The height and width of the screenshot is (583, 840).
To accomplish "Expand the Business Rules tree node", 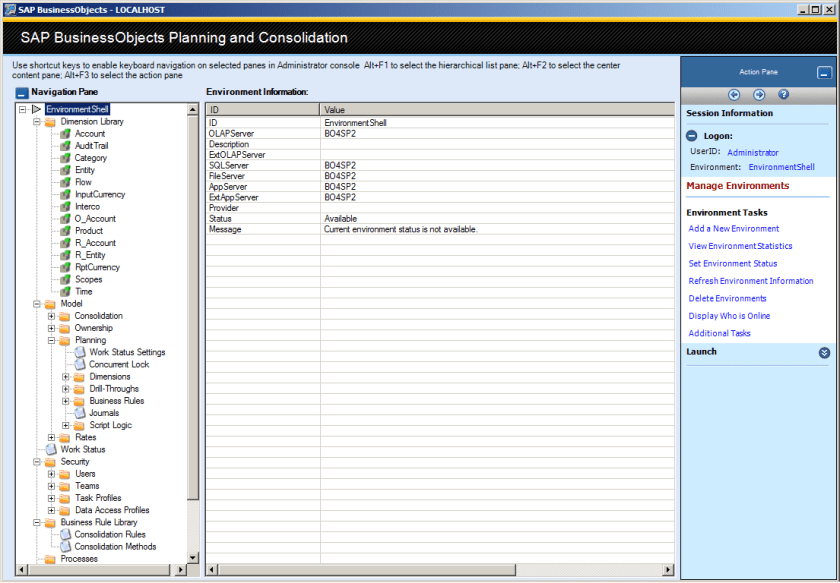I will [x=66, y=401].
